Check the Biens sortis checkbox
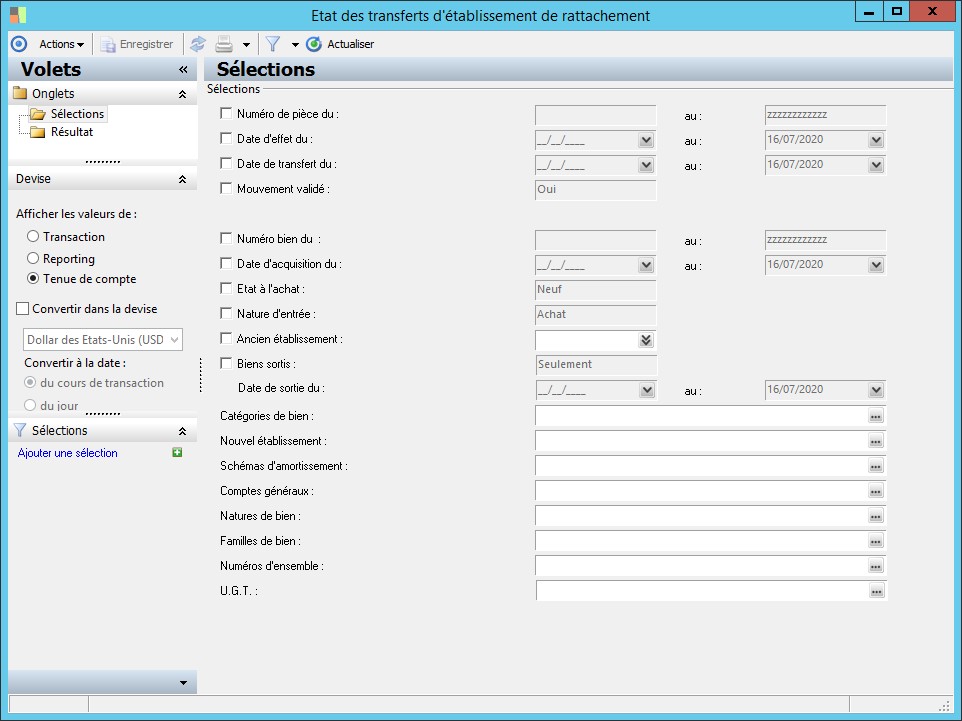Image resolution: width=962 pixels, height=721 pixels. (226, 363)
